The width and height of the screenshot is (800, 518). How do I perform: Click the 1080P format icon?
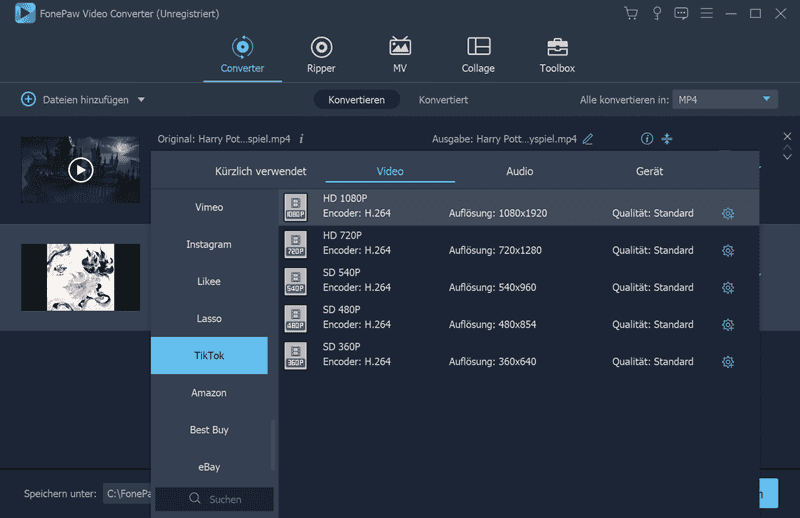click(x=296, y=207)
